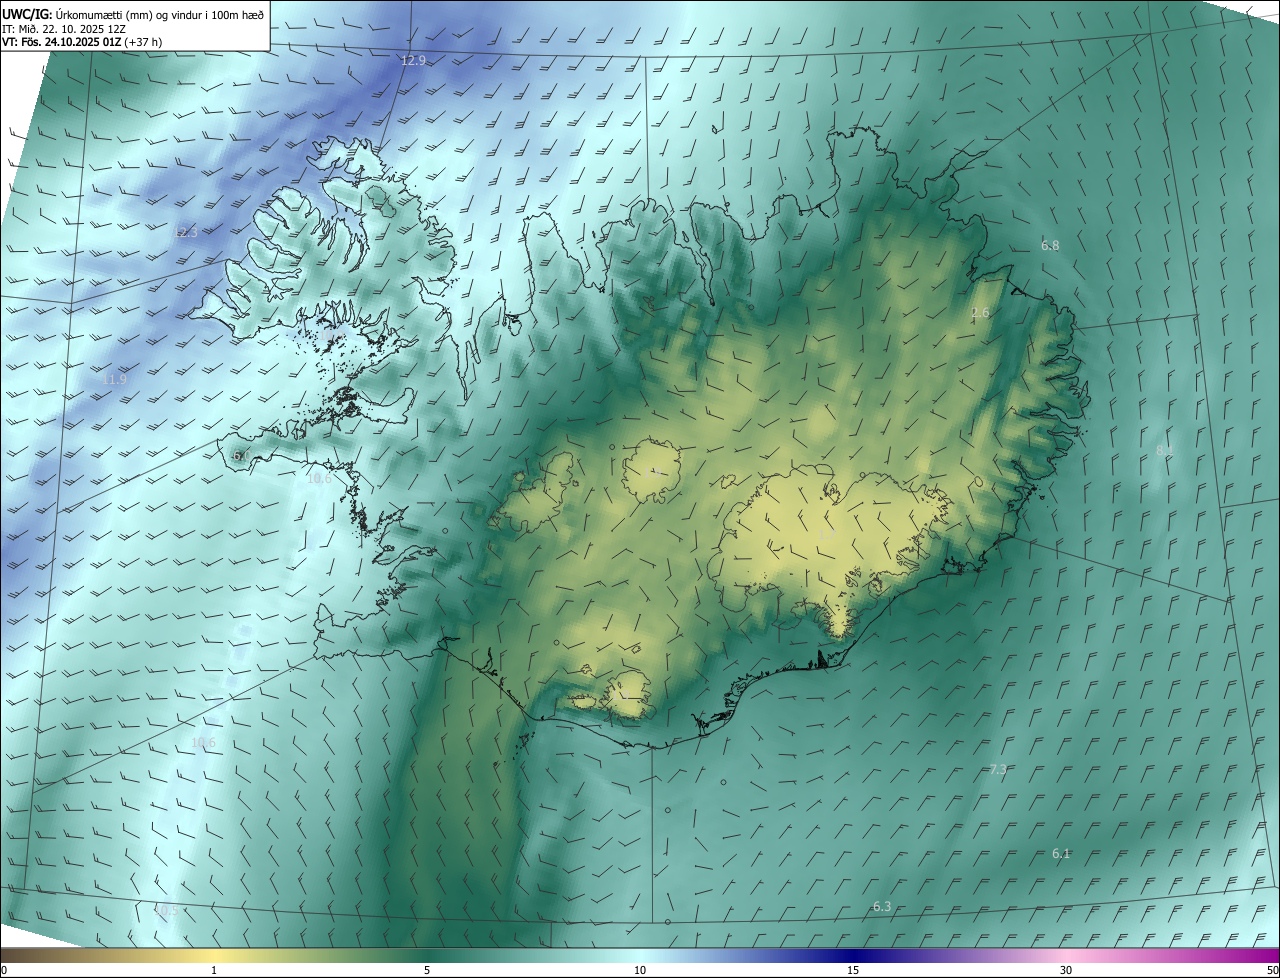Click the '30' tick on the color scale
This screenshot has height=978, width=1280.
tap(1066, 971)
